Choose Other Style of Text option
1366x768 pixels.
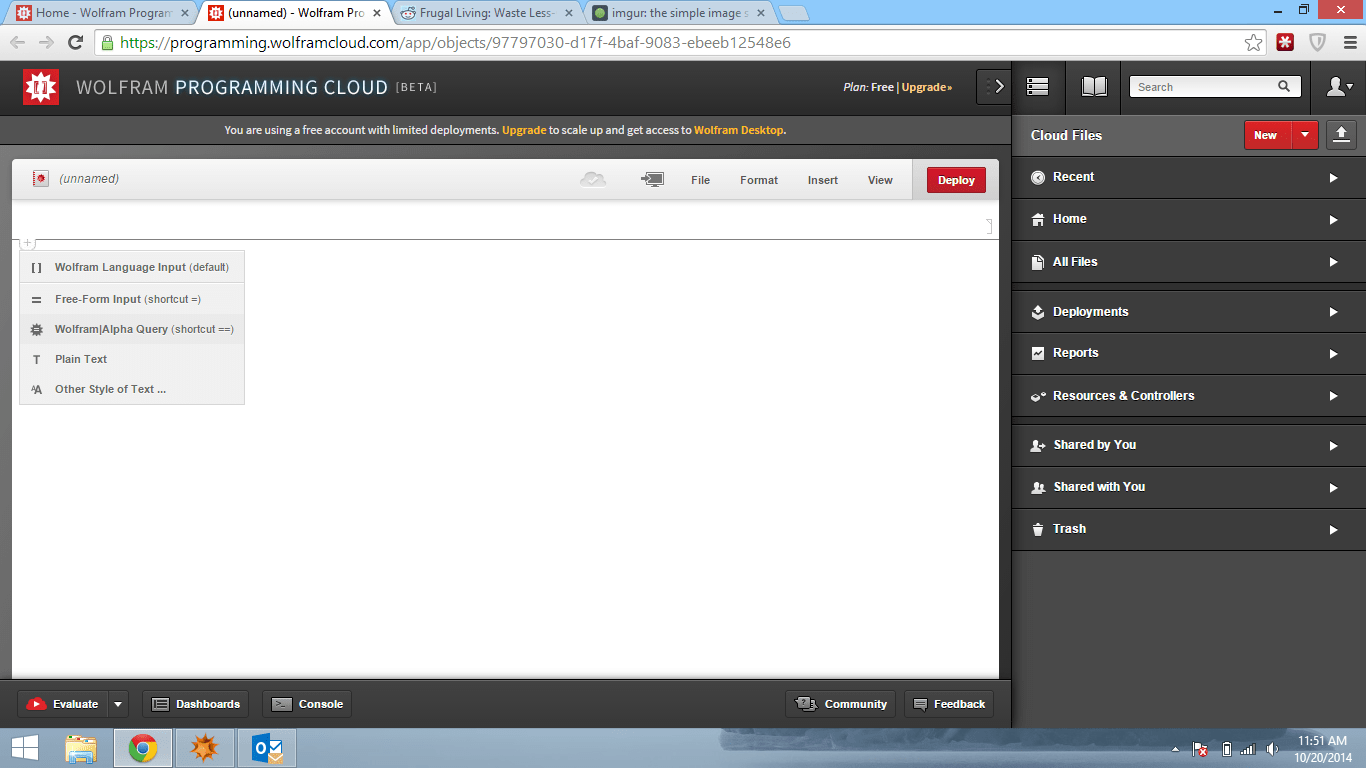coord(132,389)
